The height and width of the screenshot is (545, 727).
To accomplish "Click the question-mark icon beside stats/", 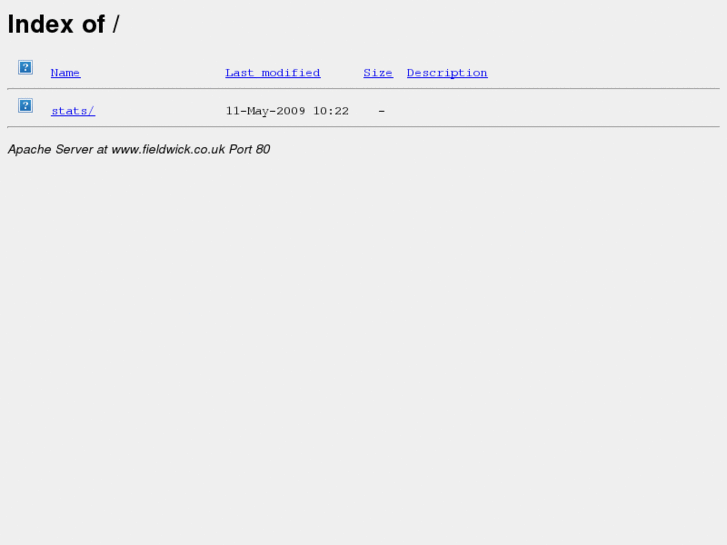I will click(x=26, y=105).
